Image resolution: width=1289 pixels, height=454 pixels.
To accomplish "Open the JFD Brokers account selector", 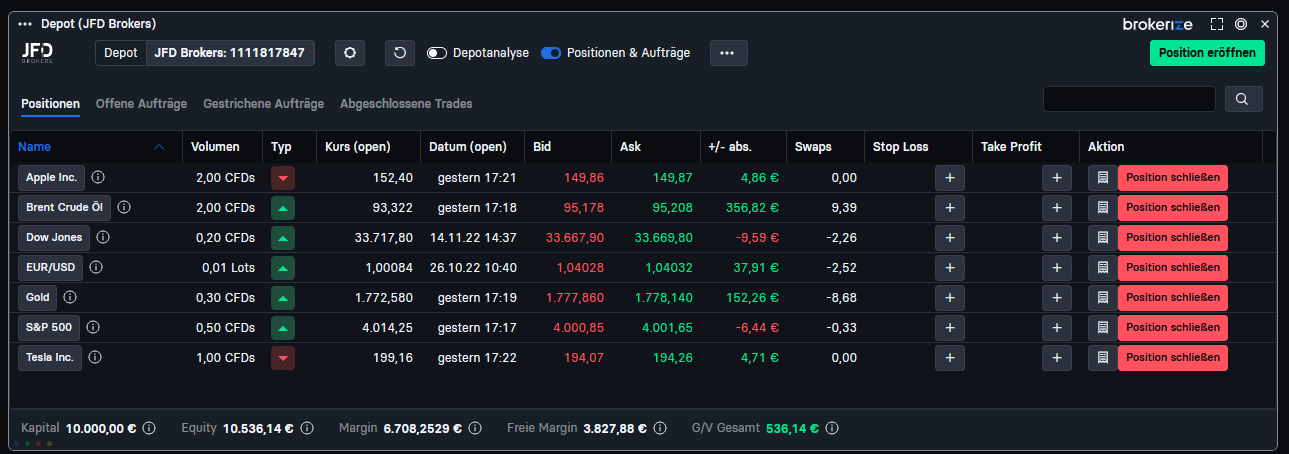I will point(230,53).
